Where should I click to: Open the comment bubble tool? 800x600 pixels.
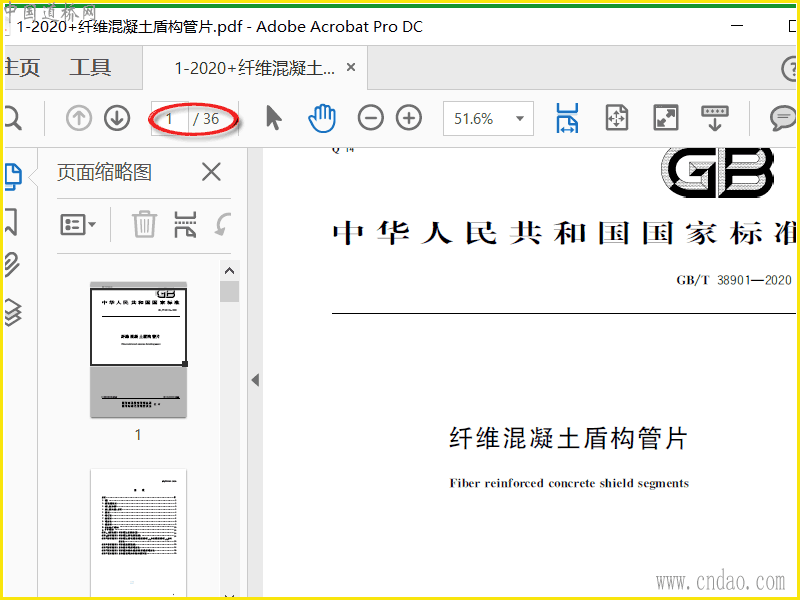783,118
